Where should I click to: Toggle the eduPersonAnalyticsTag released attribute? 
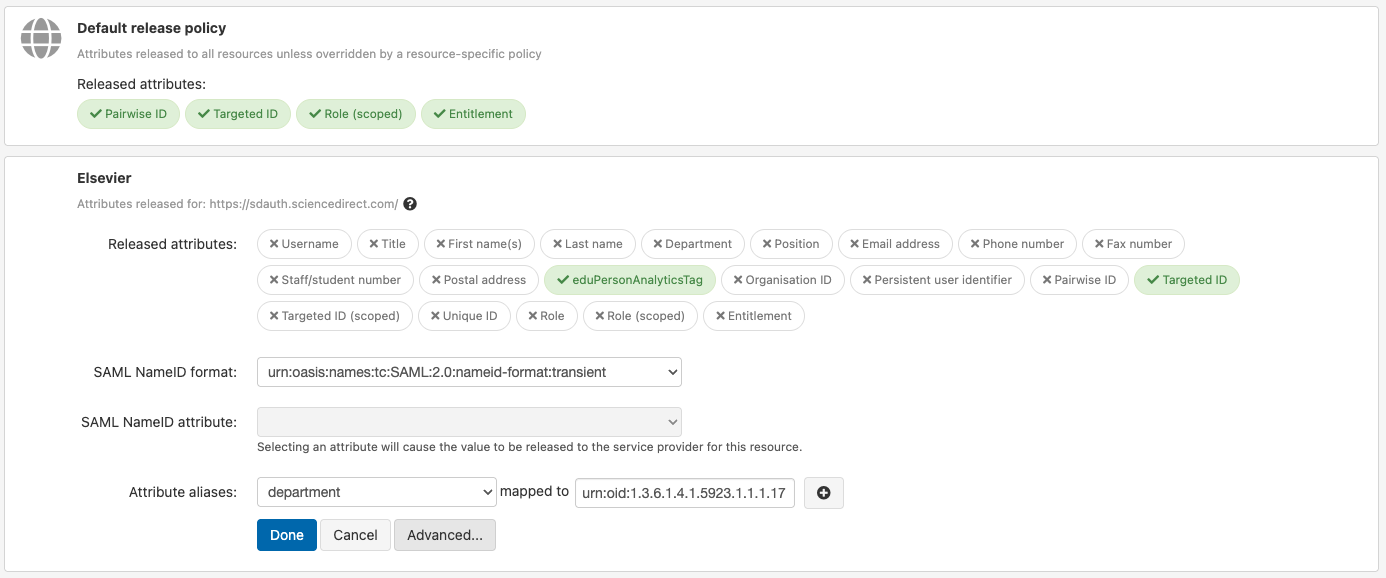click(x=629, y=280)
